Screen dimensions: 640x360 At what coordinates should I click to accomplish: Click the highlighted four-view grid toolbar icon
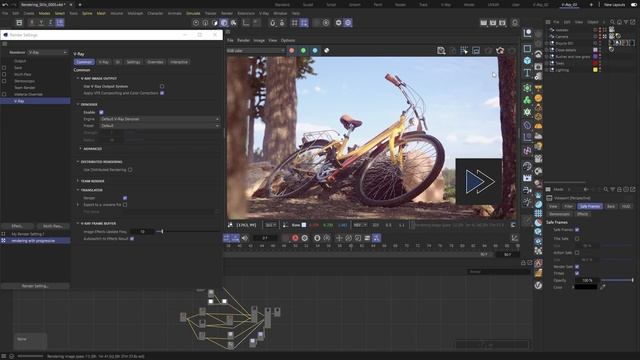(x=304, y=22)
